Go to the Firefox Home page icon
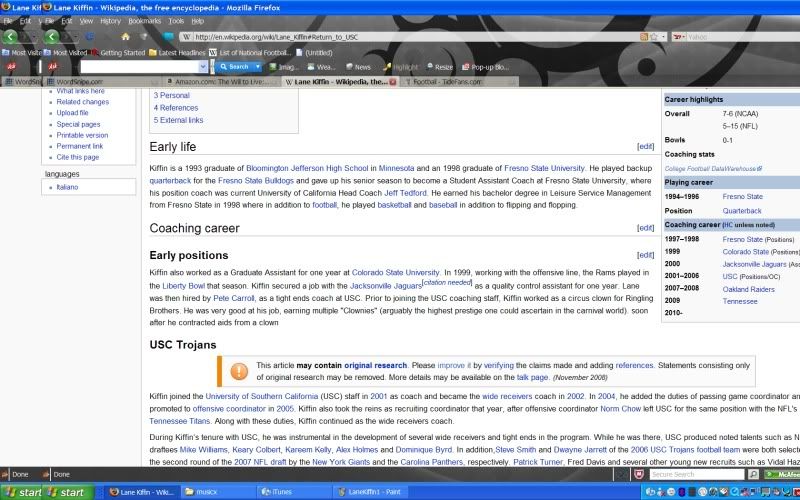This screenshot has width=800, height=500. [125, 37]
